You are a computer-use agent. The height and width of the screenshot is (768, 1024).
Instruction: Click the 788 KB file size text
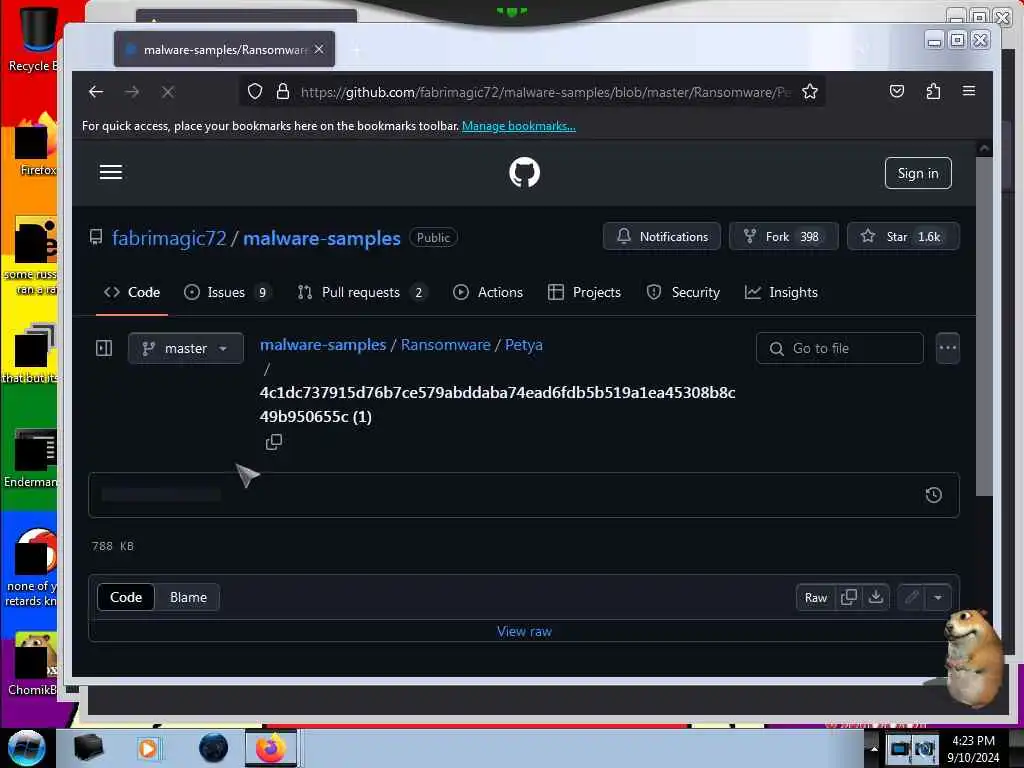click(x=112, y=546)
